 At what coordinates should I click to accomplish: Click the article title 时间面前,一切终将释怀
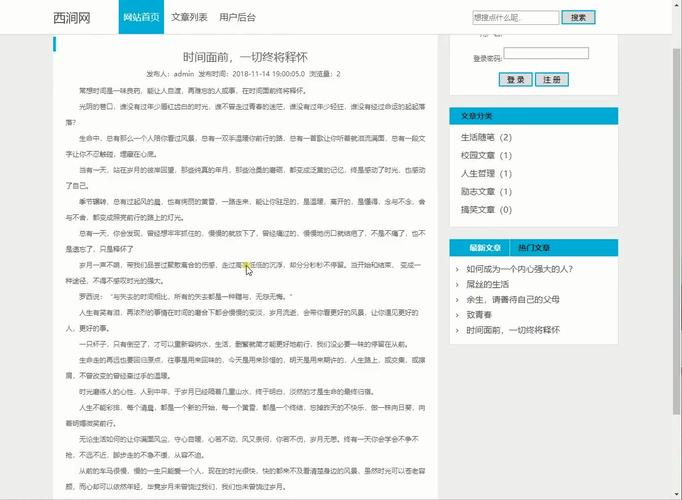(x=245, y=57)
